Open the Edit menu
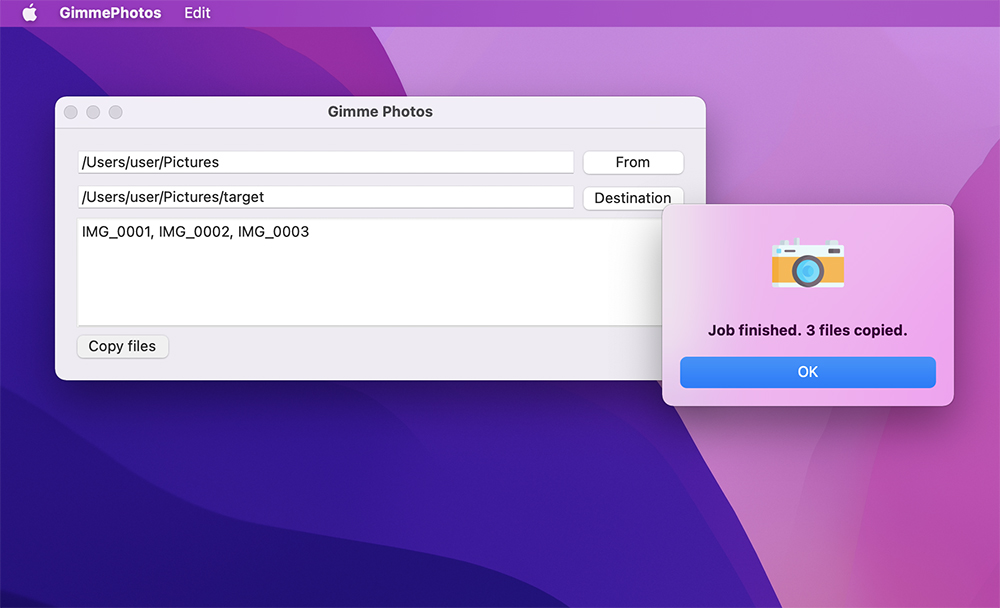The image size is (1000, 608). click(x=197, y=13)
